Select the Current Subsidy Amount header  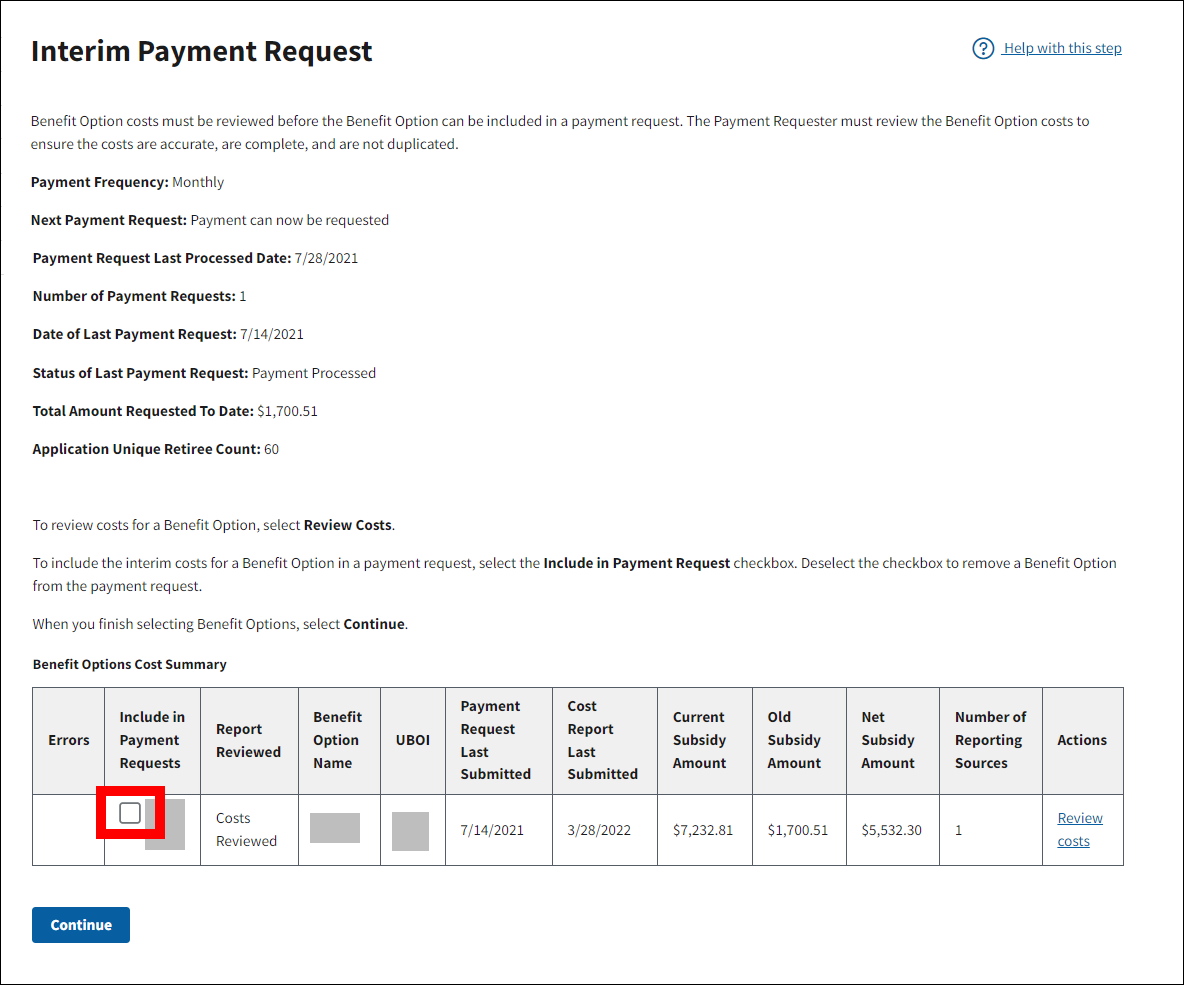(699, 740)
